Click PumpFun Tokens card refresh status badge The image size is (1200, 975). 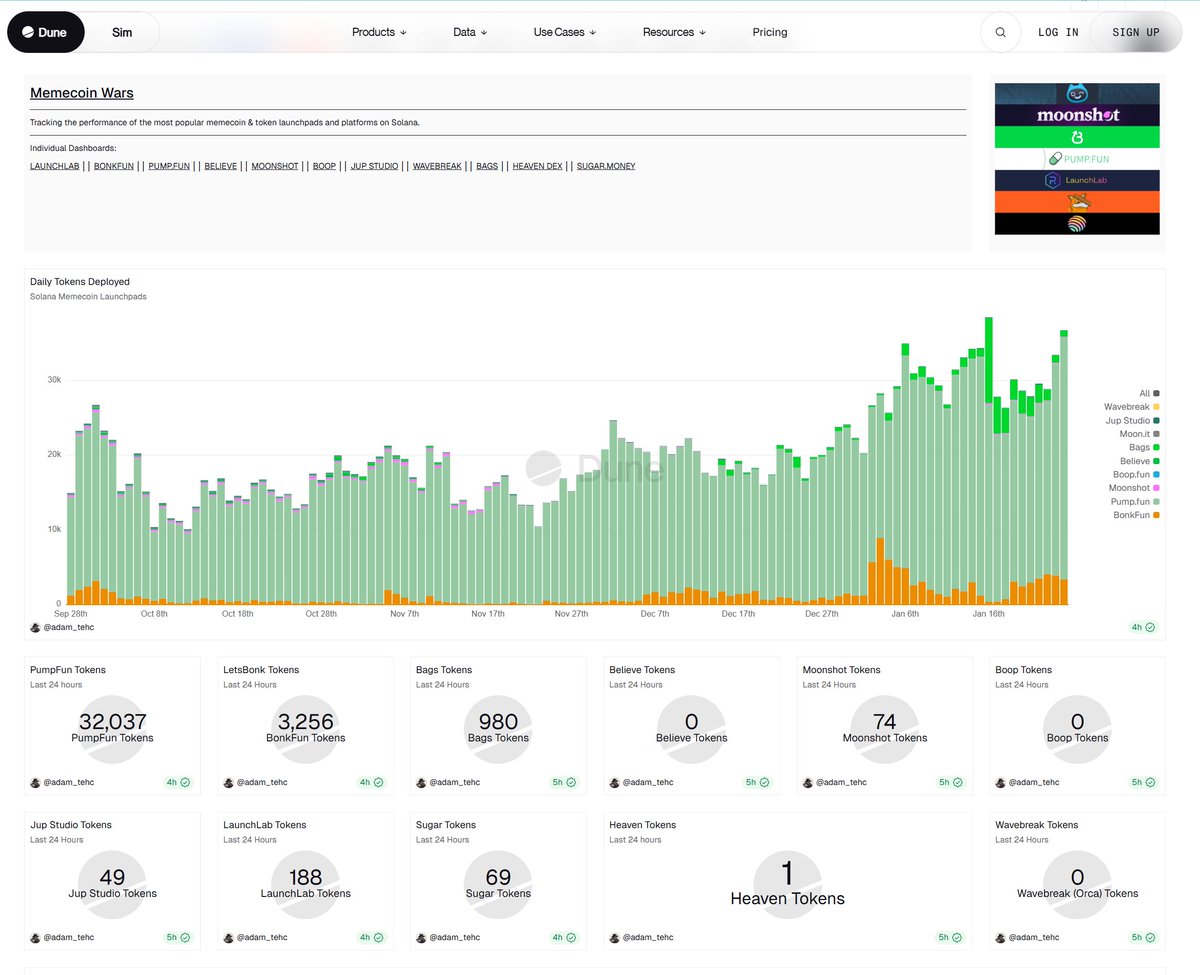tap(178, 782)
